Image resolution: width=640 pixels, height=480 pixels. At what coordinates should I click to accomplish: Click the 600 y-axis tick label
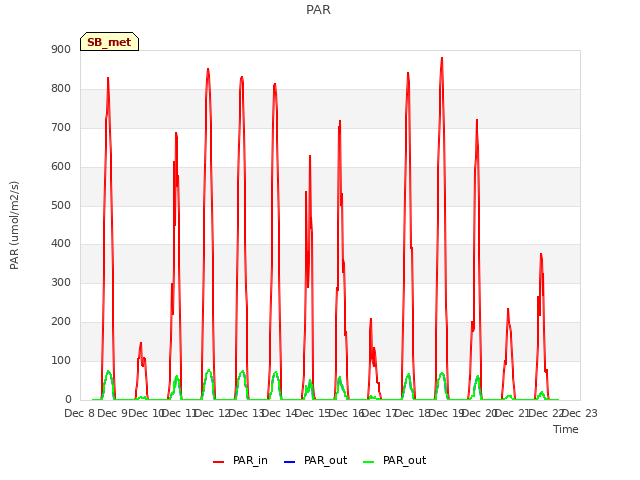[61, 167]
